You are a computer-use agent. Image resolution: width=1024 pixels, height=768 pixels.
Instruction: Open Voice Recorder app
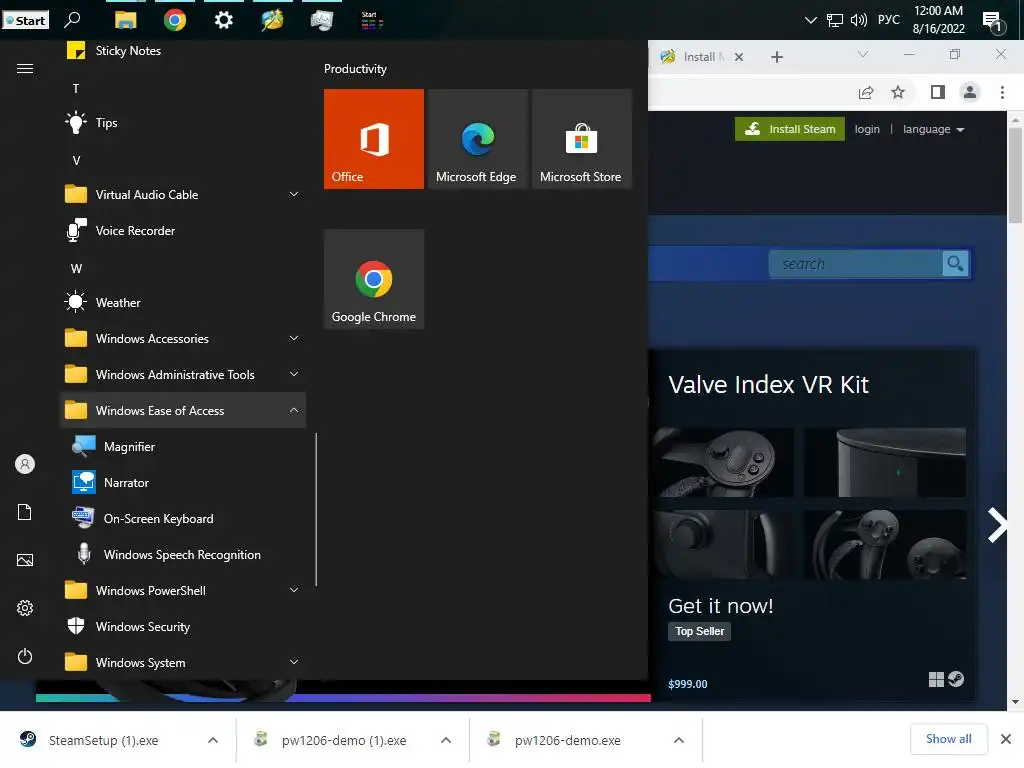point(183,231)
